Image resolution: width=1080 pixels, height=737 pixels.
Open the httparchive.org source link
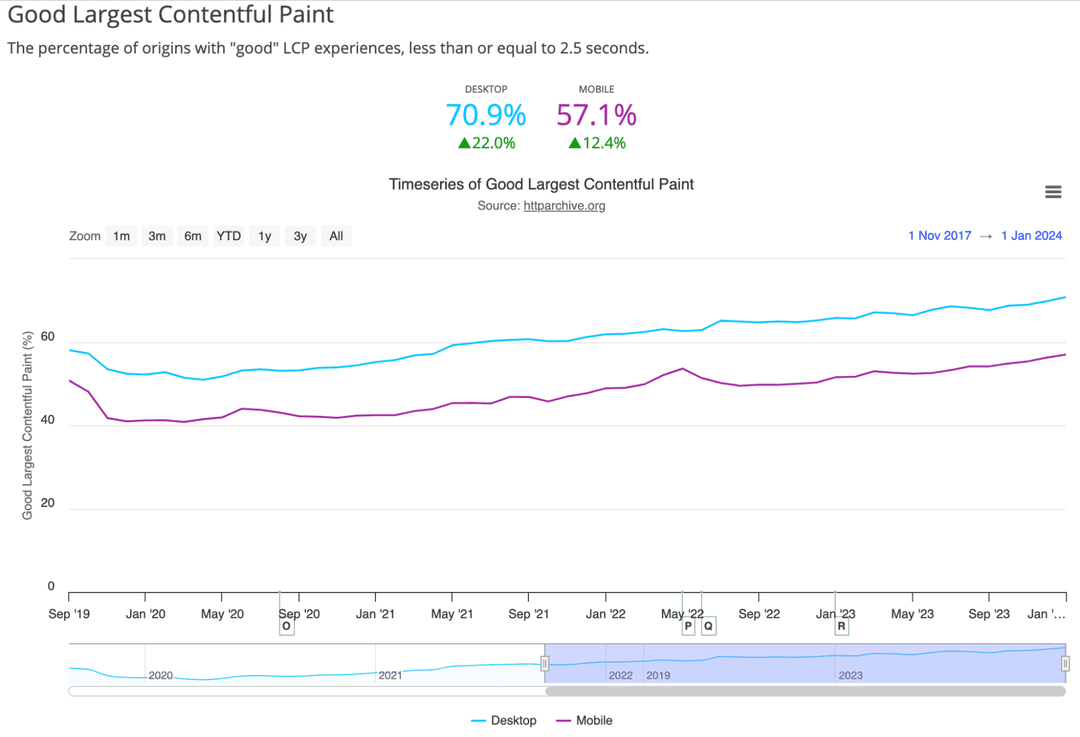pyautogui.click(x=564, y=205)
